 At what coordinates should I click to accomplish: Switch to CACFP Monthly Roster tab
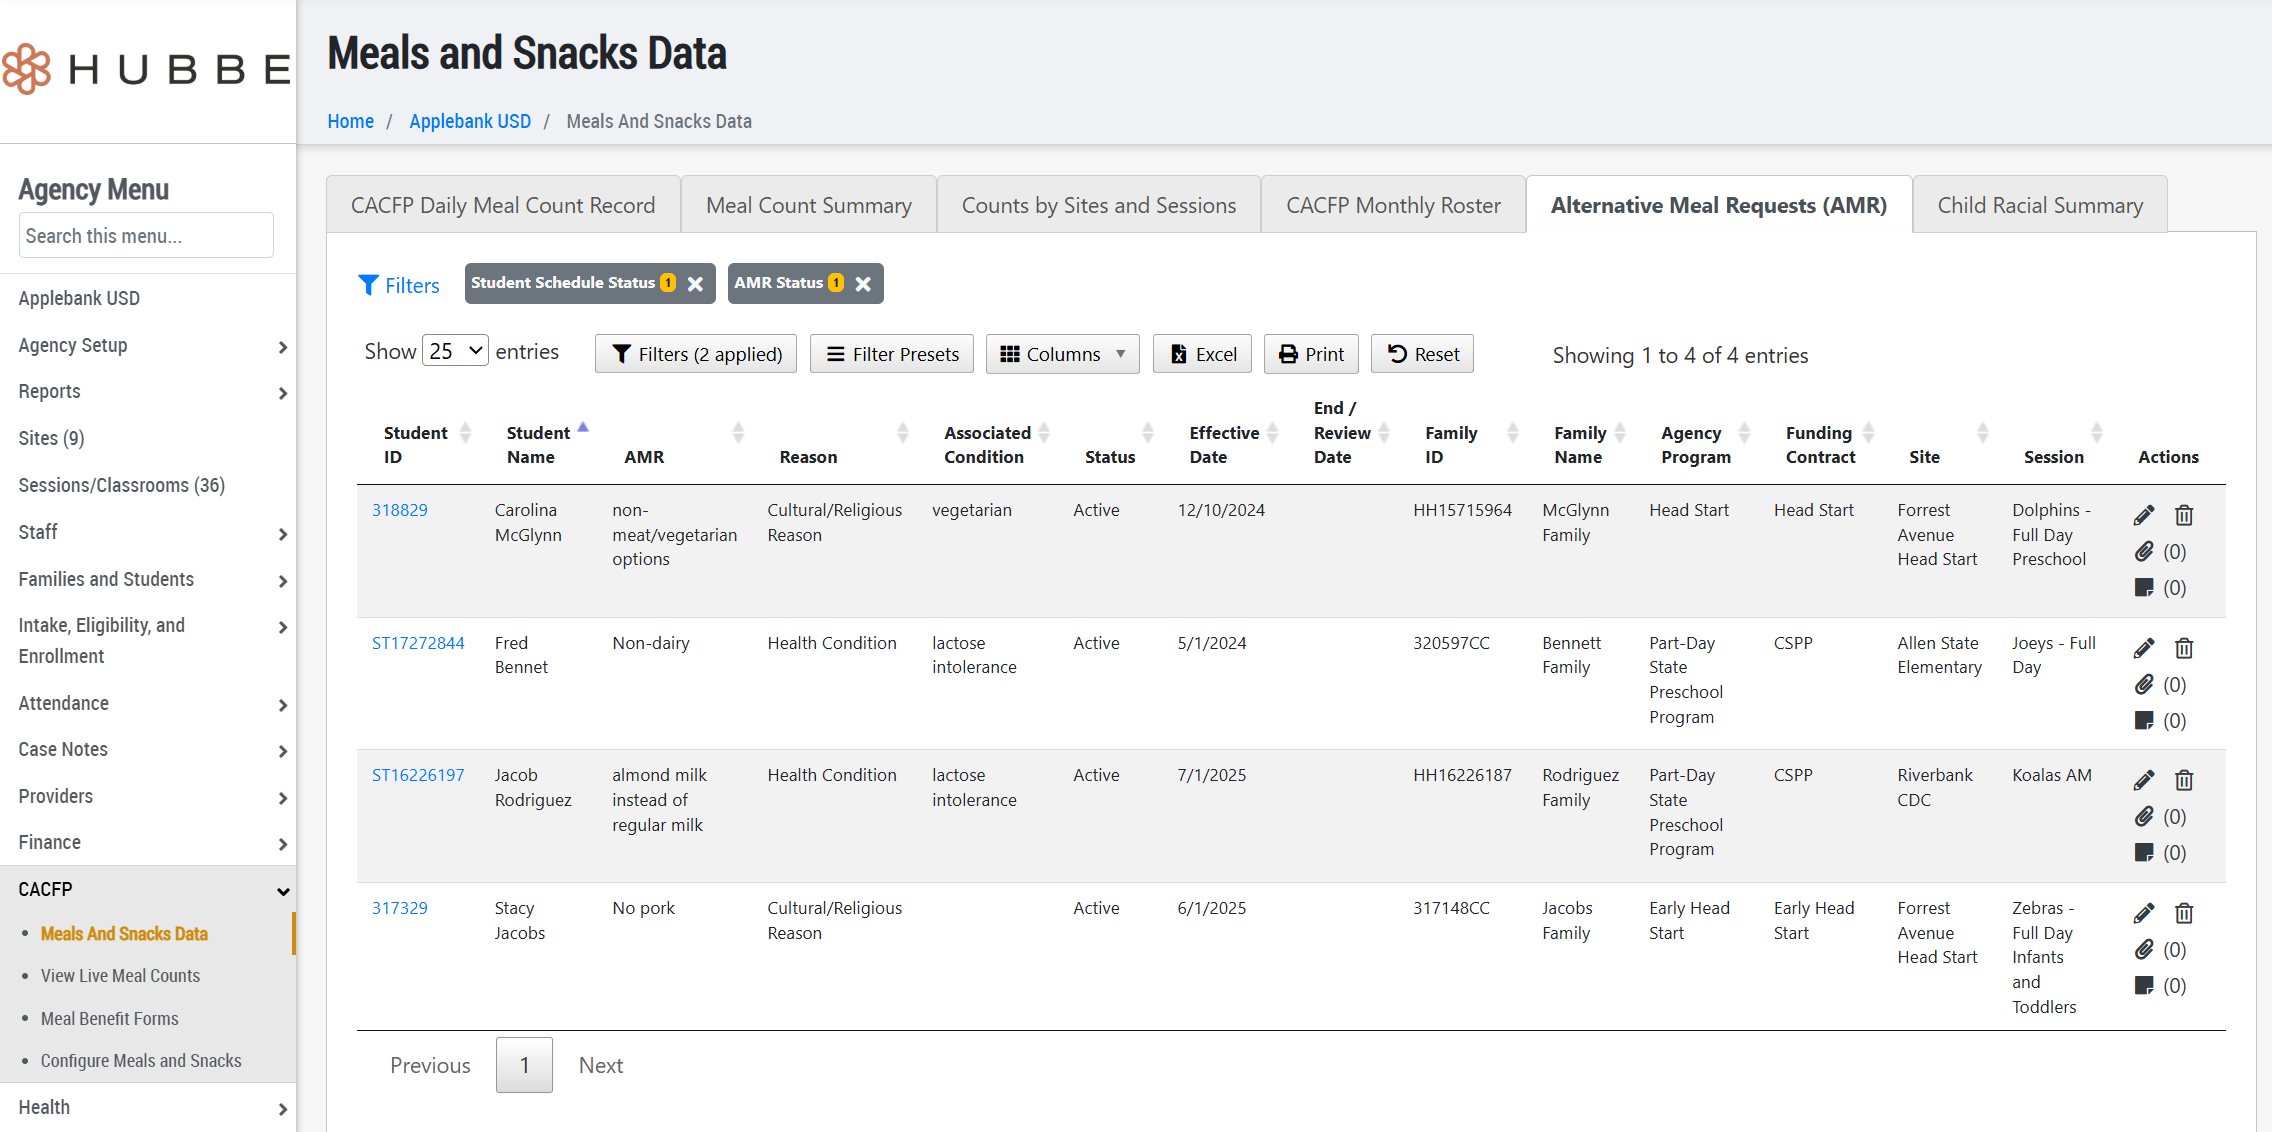pyautogui.click(x=1393, y=205)
